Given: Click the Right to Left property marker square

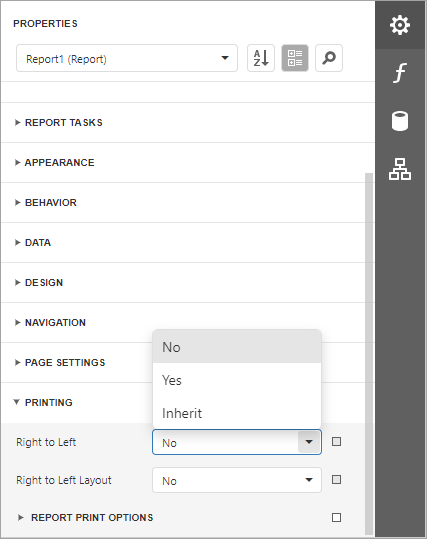Looking at the screenshot, I should [336, 441].
